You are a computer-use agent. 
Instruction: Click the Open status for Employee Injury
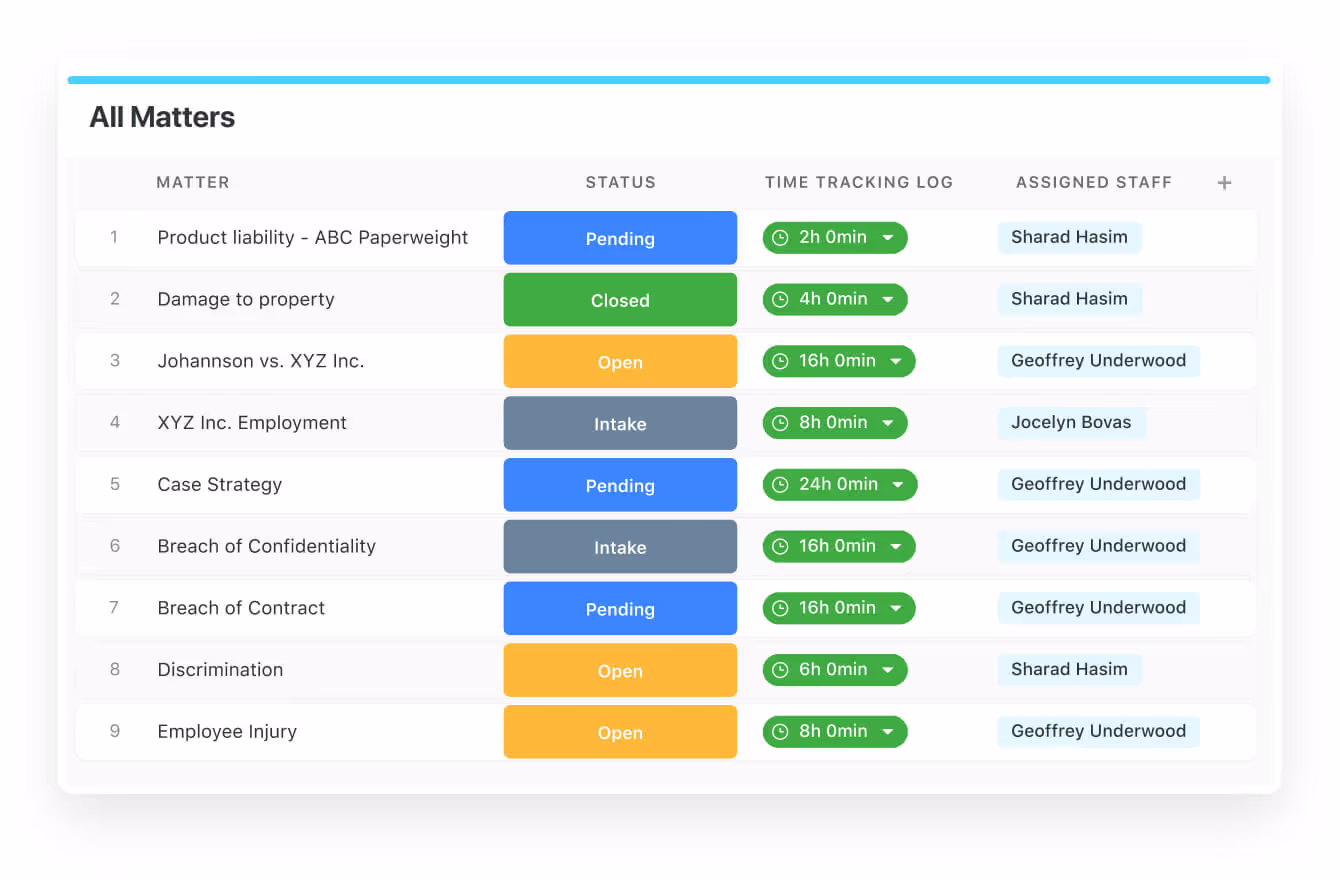tap(620, 732)
